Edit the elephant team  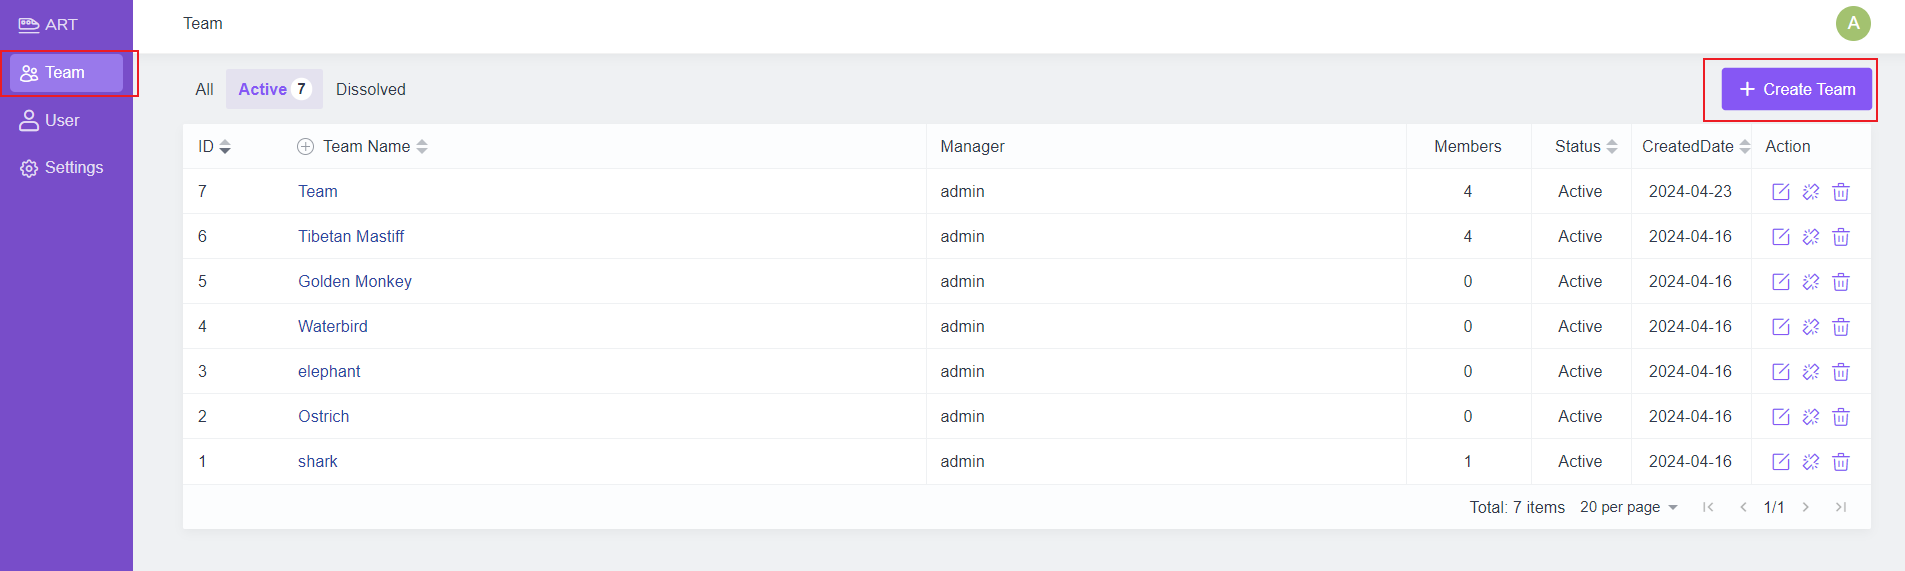tap(1780, 372)
